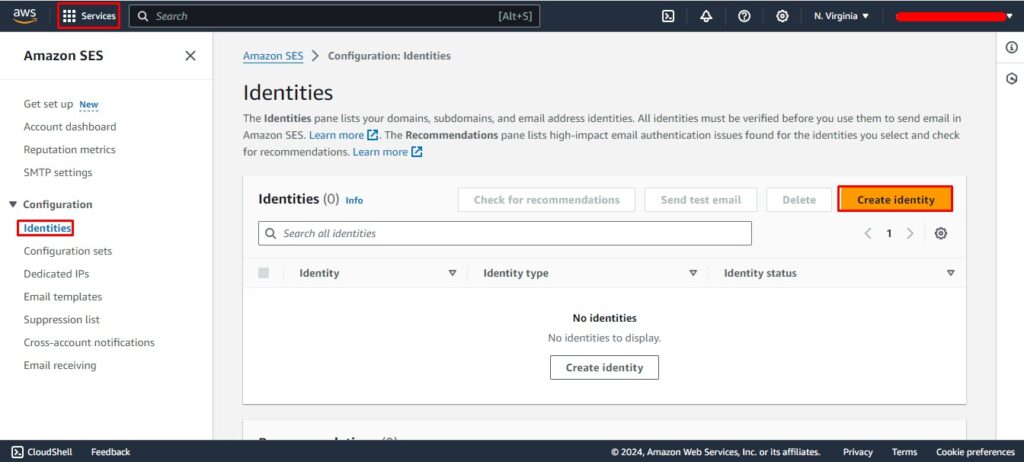Open Privacy link in footer
Screen dimensions: 1024x462
click(x=857, y=452)
